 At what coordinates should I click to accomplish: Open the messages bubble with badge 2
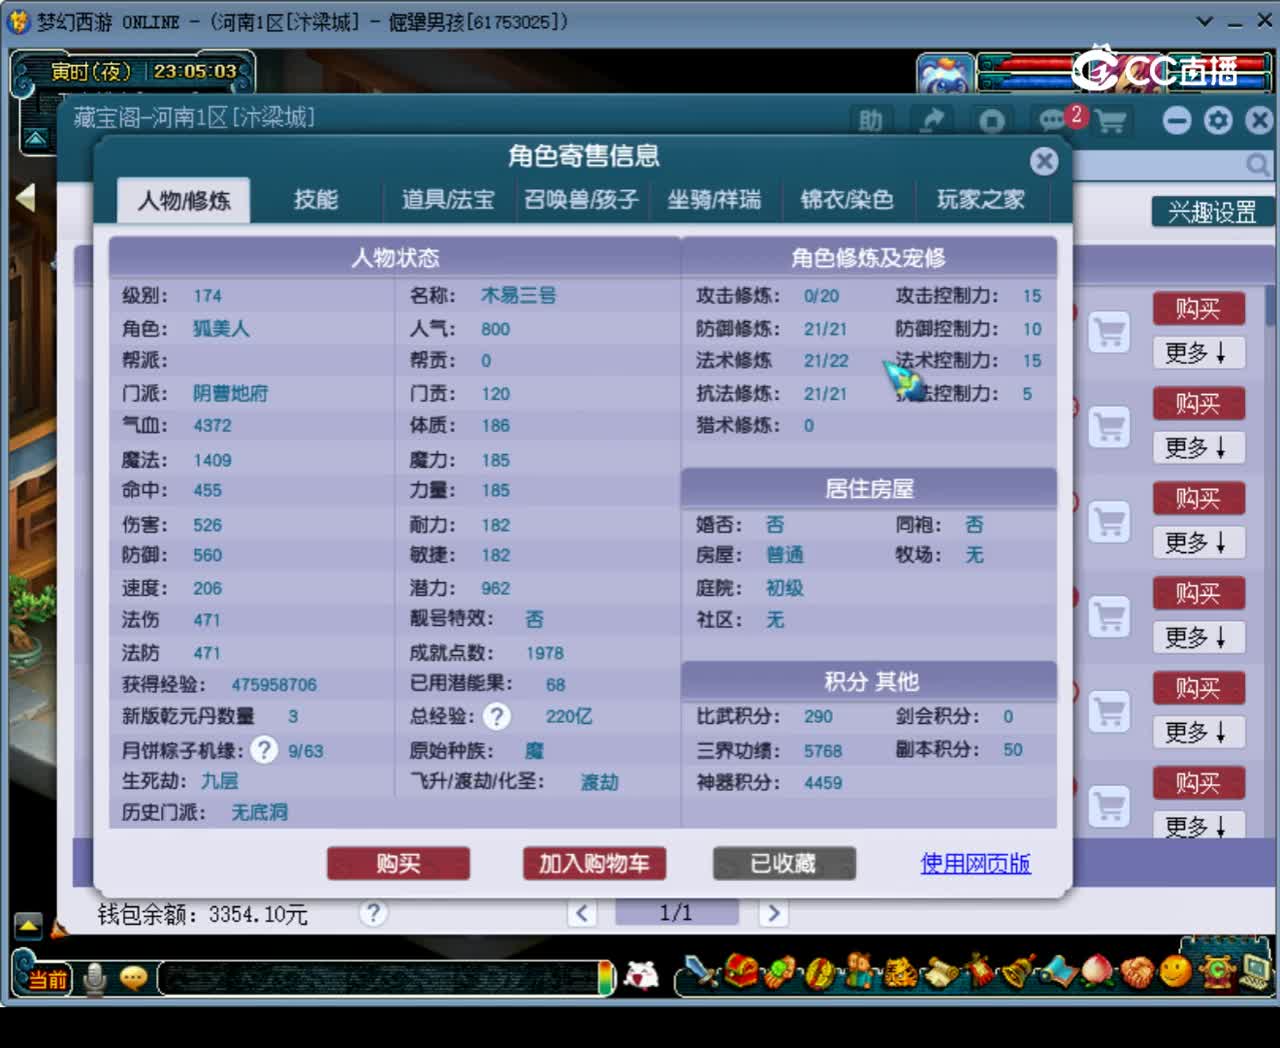[x=1053, y=121]
